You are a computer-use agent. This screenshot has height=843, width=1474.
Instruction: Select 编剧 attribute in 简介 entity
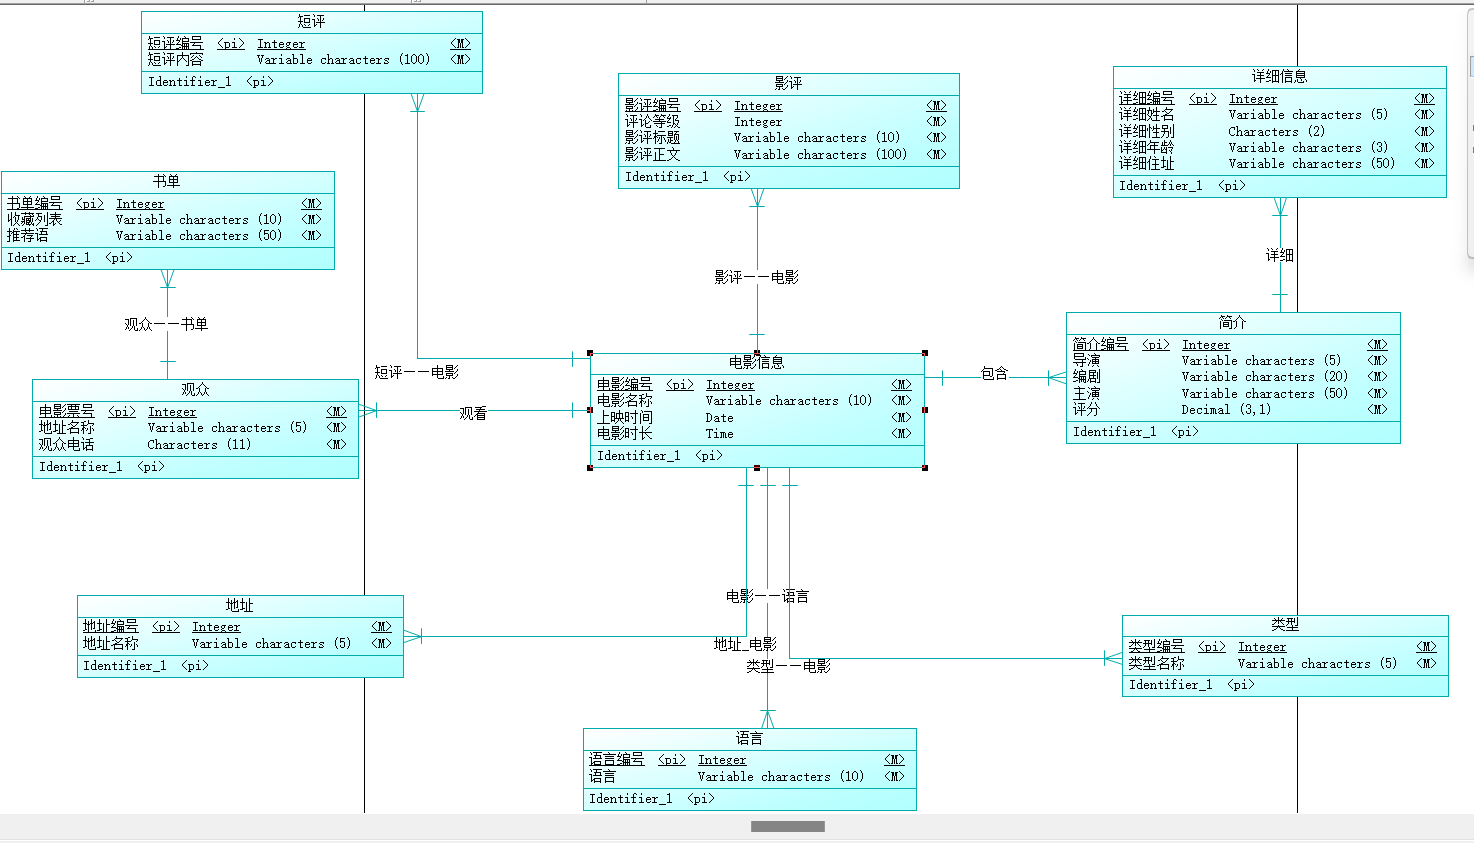point(1086,376)
